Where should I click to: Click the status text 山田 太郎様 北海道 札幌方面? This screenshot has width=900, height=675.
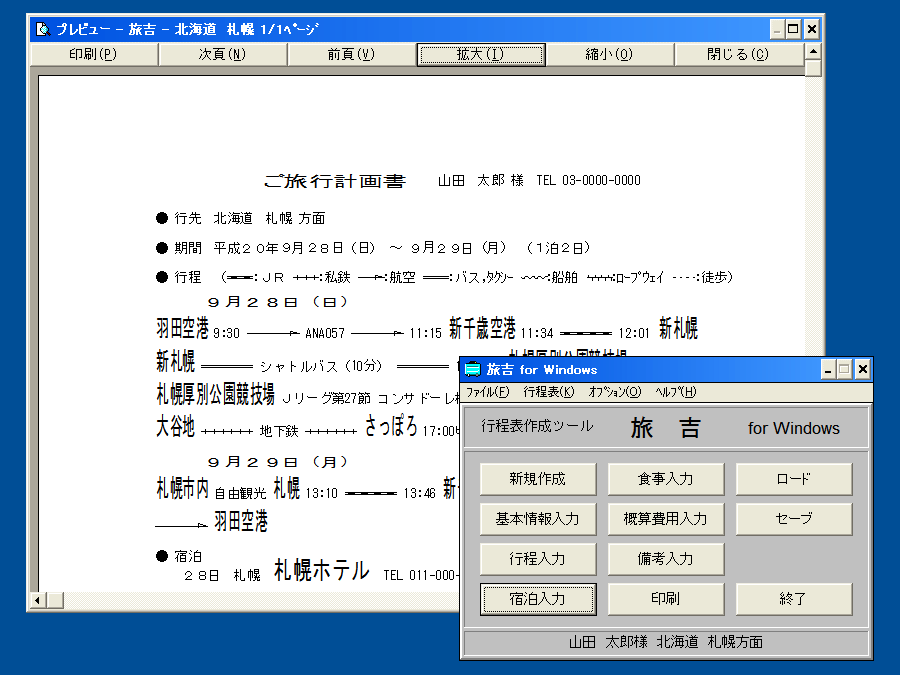666,642
